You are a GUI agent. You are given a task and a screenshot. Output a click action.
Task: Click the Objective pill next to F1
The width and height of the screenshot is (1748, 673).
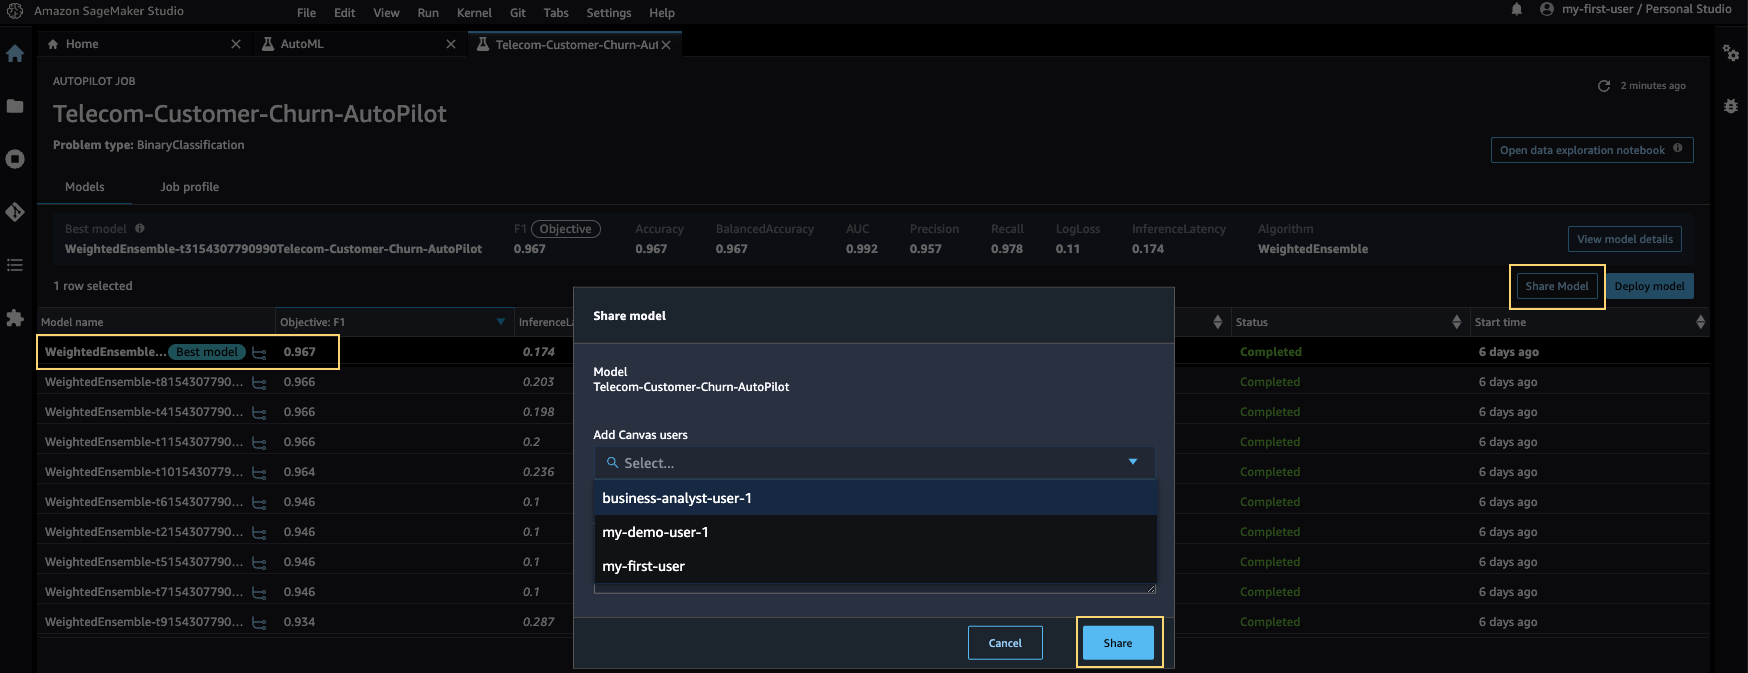(x=566, y=229)
